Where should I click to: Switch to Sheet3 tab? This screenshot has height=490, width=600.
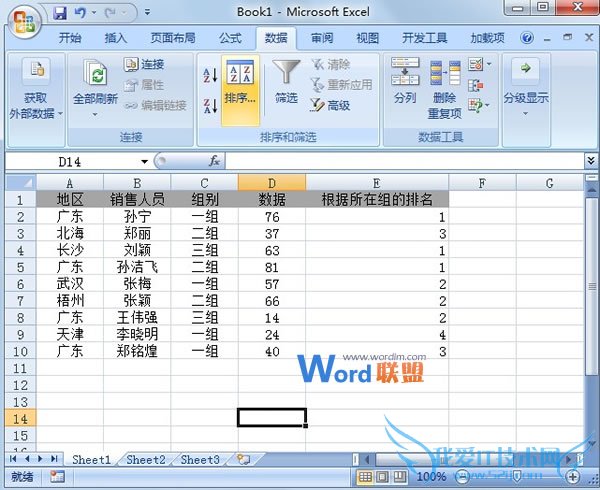click(200, 459)
